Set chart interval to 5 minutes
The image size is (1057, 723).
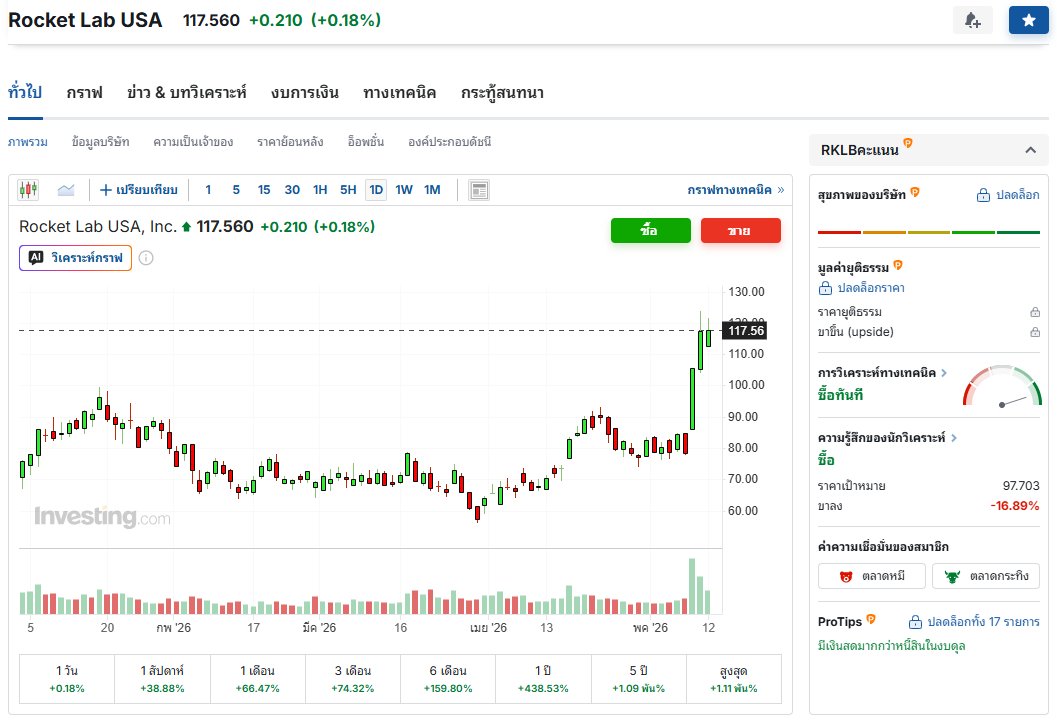pos(236,190)
